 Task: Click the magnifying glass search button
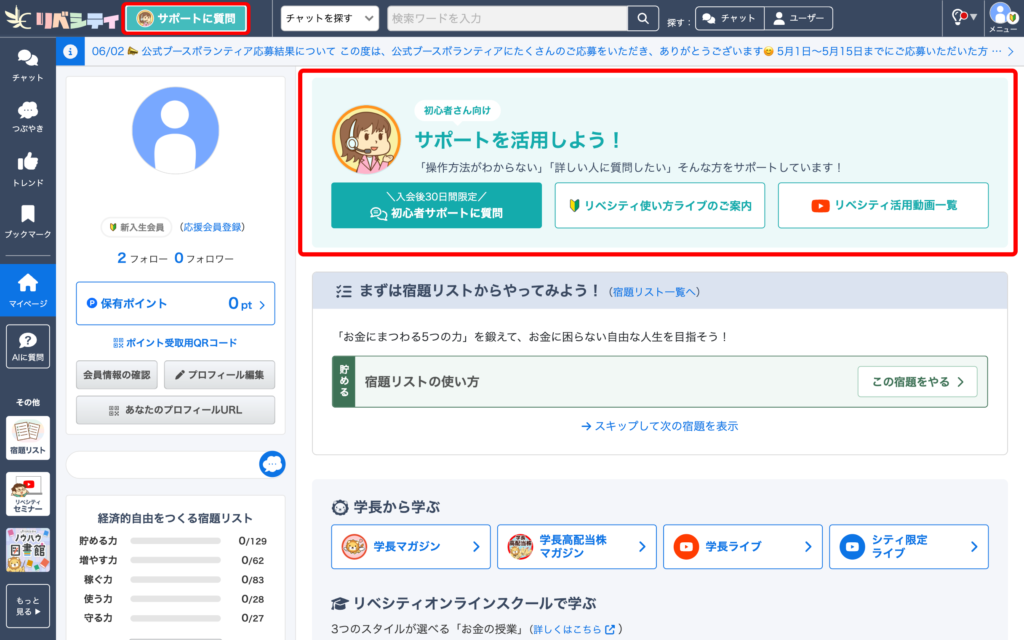tap(642, 18)
